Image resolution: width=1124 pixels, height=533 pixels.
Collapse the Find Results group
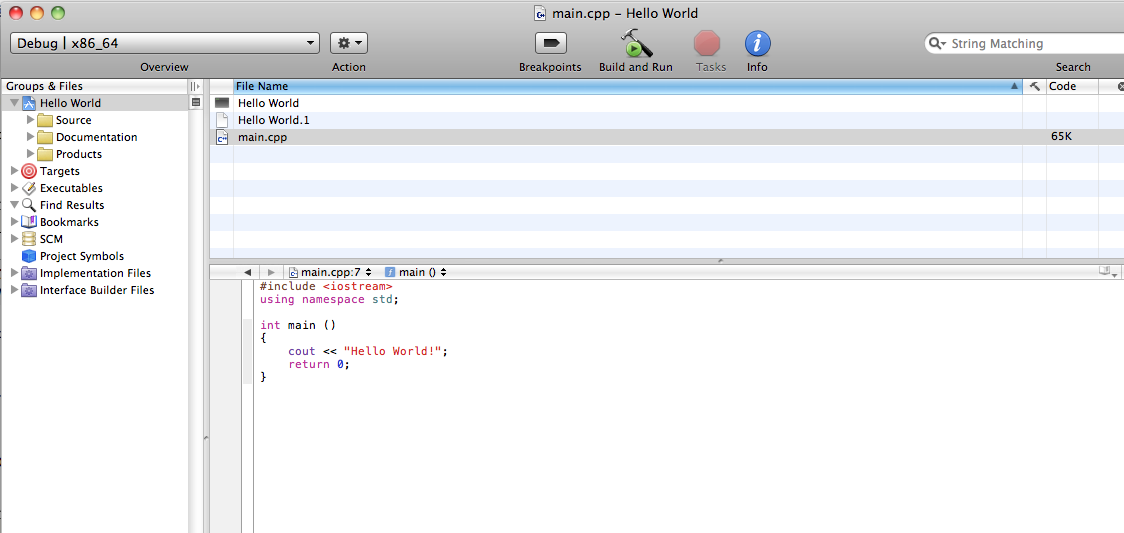pyautogui.click(x=14, y=205)
